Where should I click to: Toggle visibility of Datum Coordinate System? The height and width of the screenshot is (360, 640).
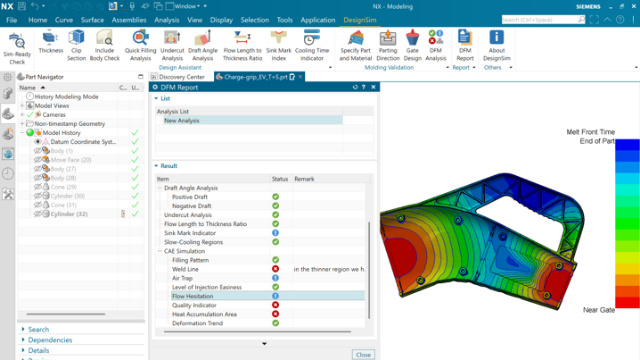[38, 142]
